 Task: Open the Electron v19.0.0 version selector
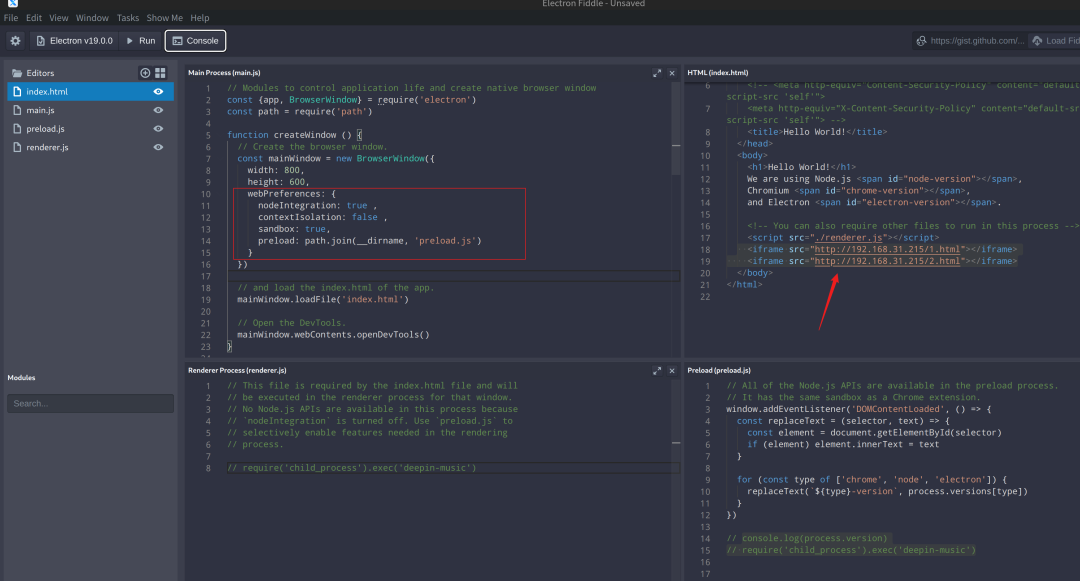74,41
